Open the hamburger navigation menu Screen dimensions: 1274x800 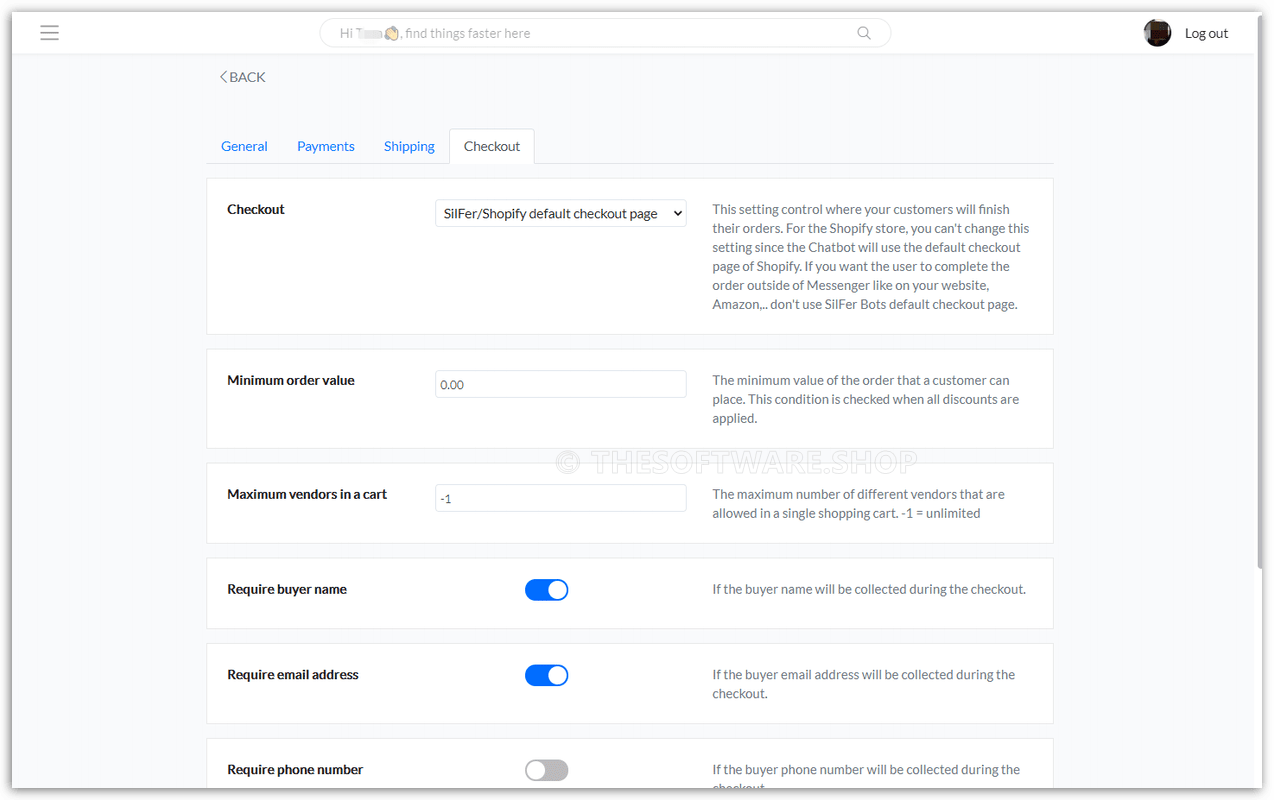[49, 32]
